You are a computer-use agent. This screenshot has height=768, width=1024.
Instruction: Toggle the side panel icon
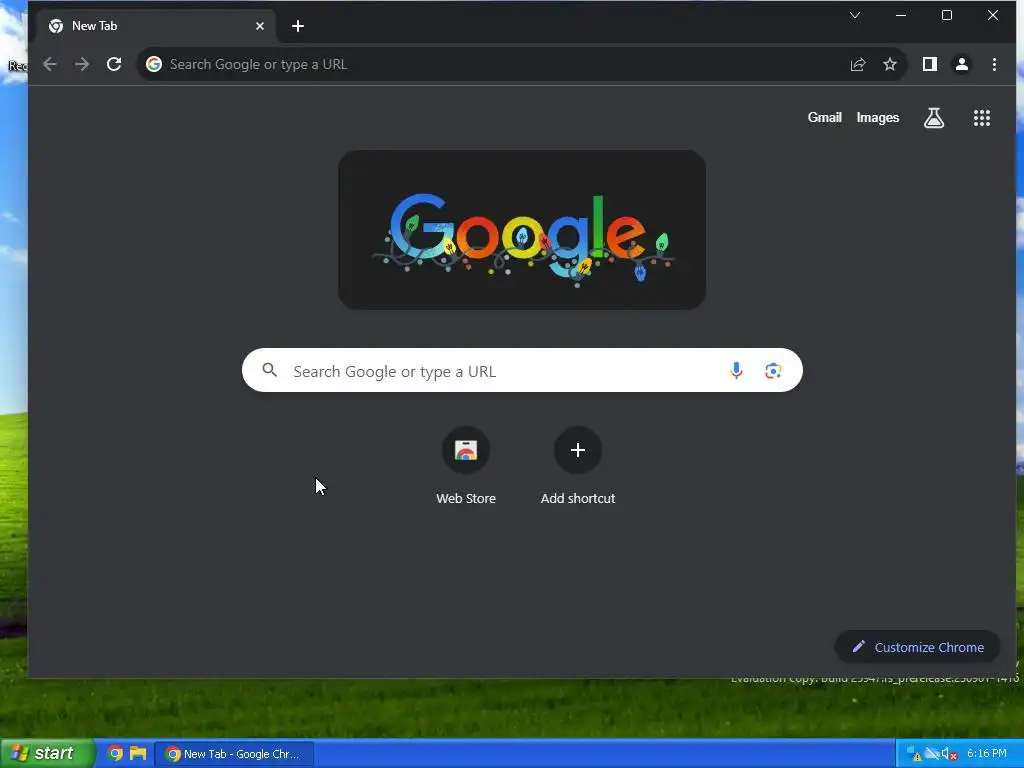coord(929,64)
